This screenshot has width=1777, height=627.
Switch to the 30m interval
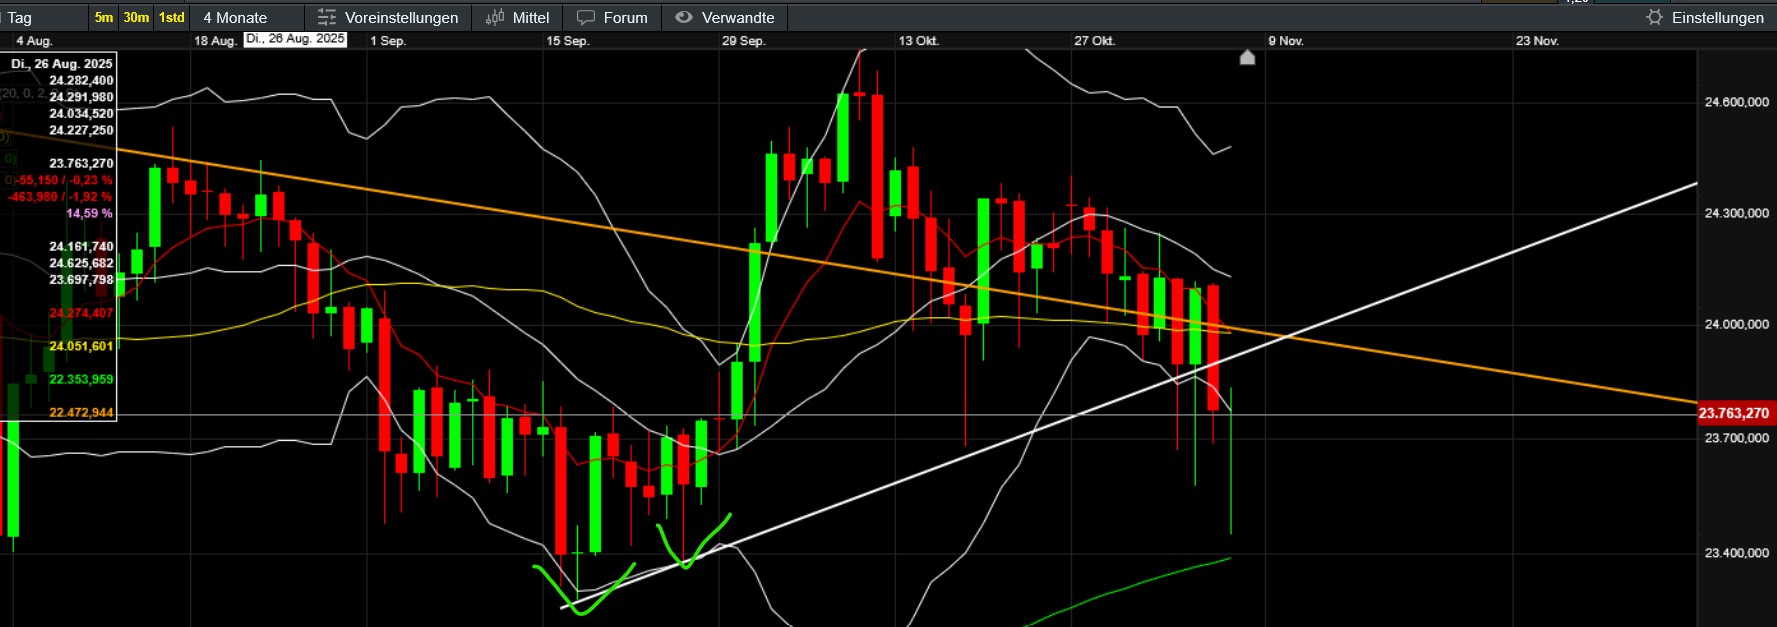(x=136, y=18)
